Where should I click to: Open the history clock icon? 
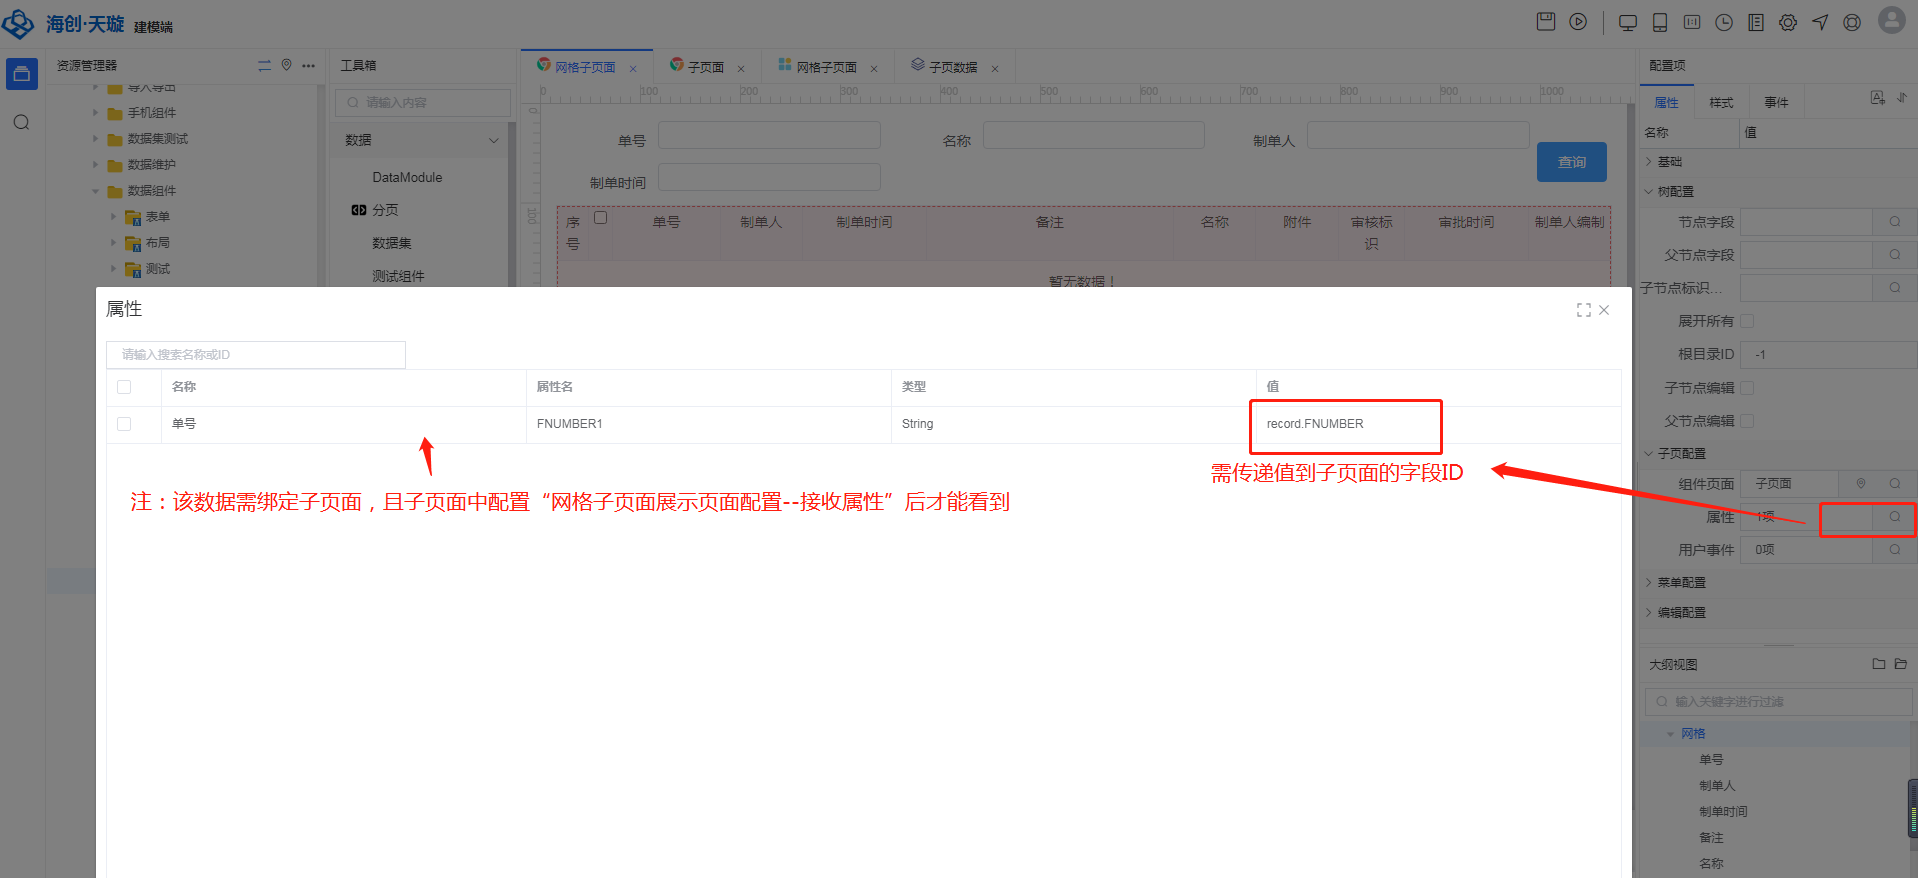[1724, 23]
